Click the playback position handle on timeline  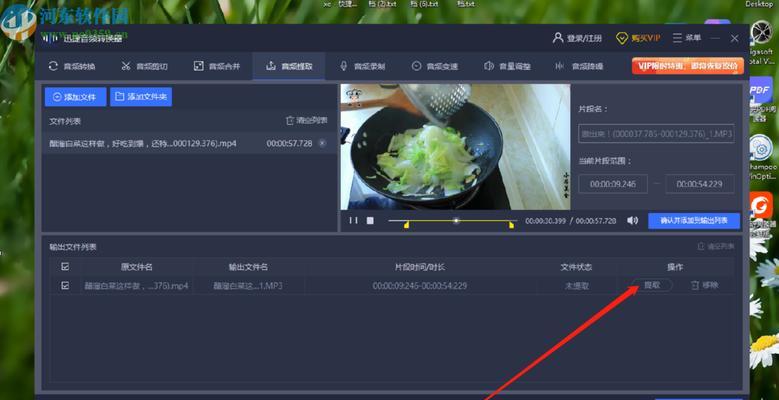456,220
